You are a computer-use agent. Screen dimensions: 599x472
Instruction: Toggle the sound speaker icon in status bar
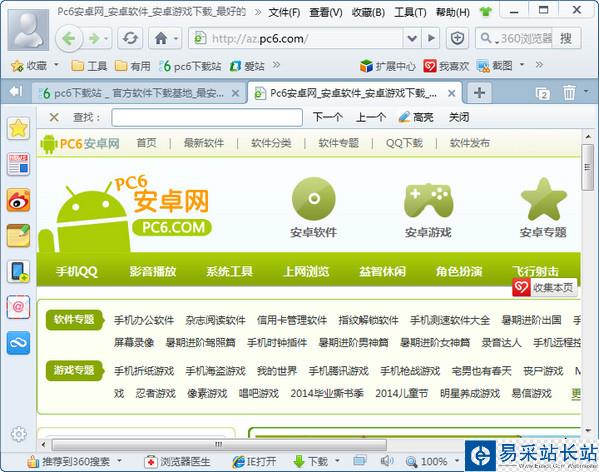pyautogui.click(x=387, y=461)
